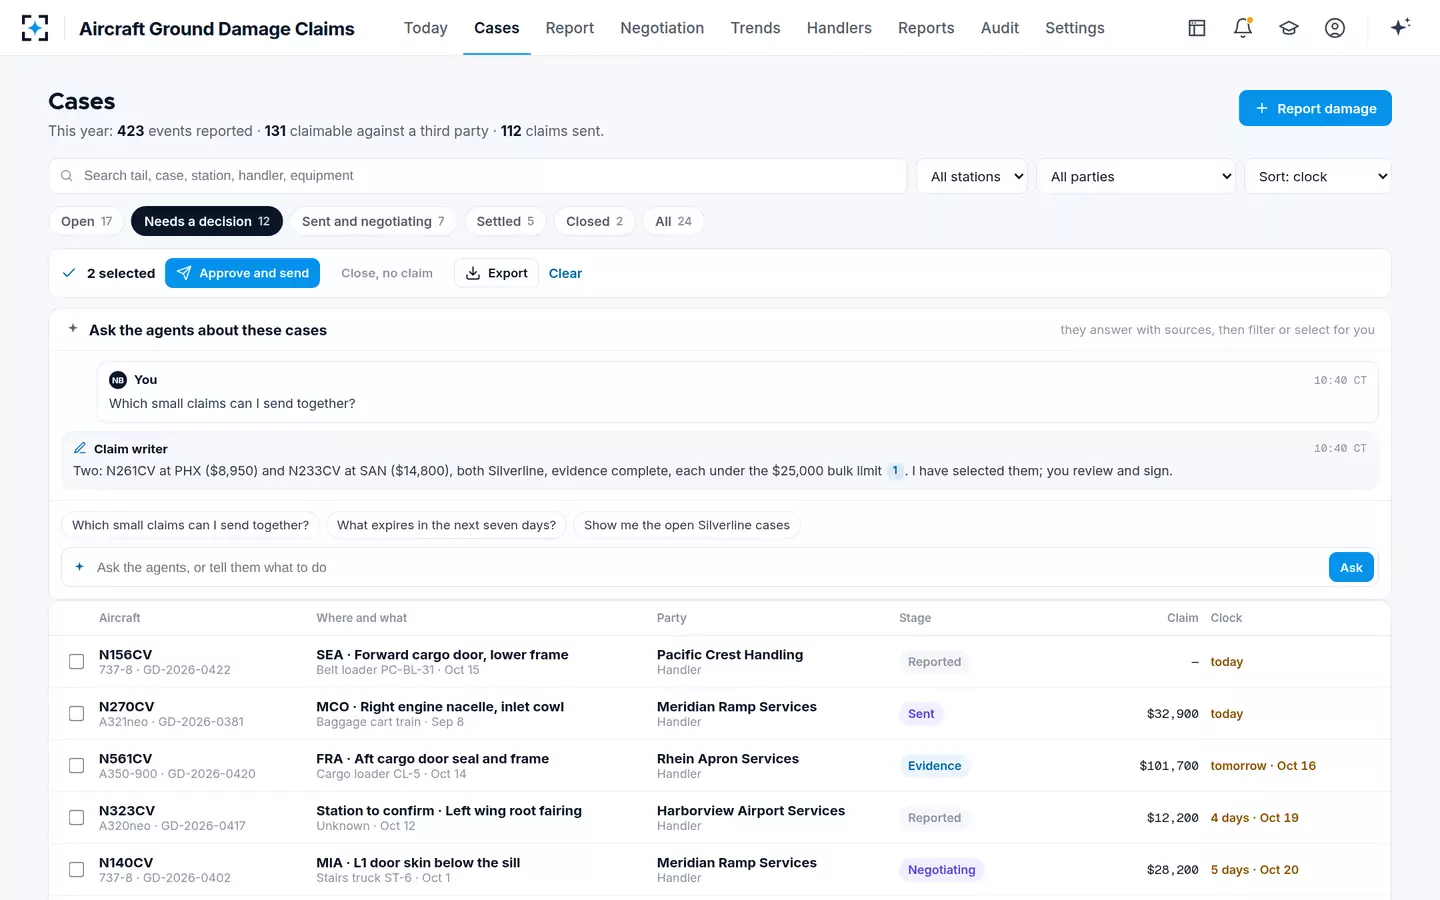Check the N561CV row checkbox
Viewport: 1440px width, 900px height.
(76, 766)
